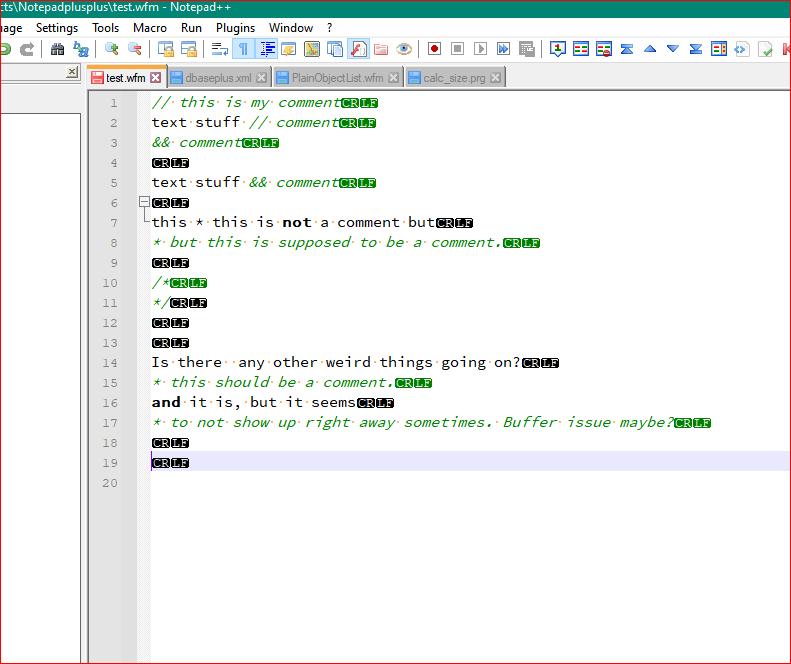Go to next difference down arrow
Screen dimensions: 791x664
pyautogui.click(x=672, y=49)
